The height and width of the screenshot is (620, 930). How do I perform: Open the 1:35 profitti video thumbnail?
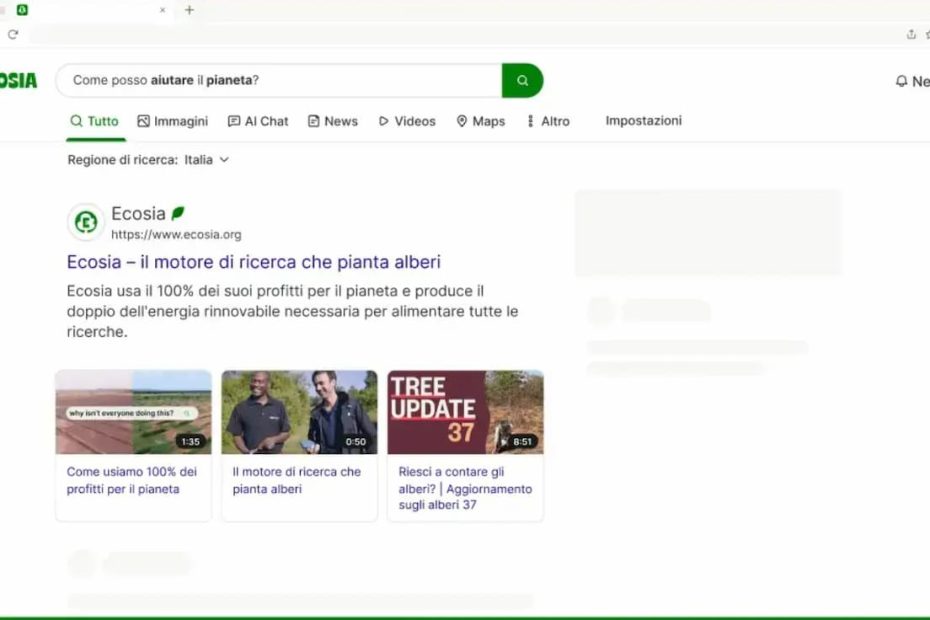click(x=133, y=410)
